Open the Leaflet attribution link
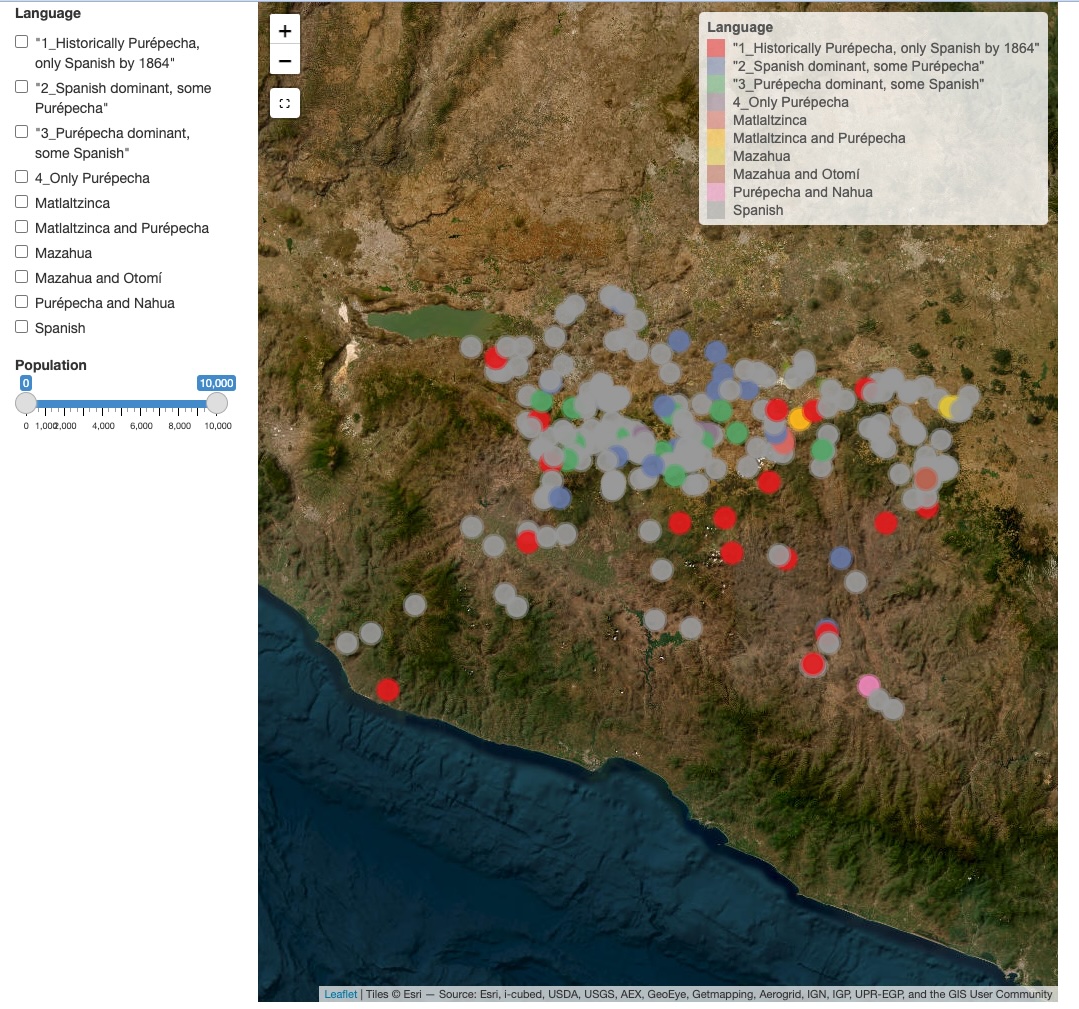 point(340,995)
